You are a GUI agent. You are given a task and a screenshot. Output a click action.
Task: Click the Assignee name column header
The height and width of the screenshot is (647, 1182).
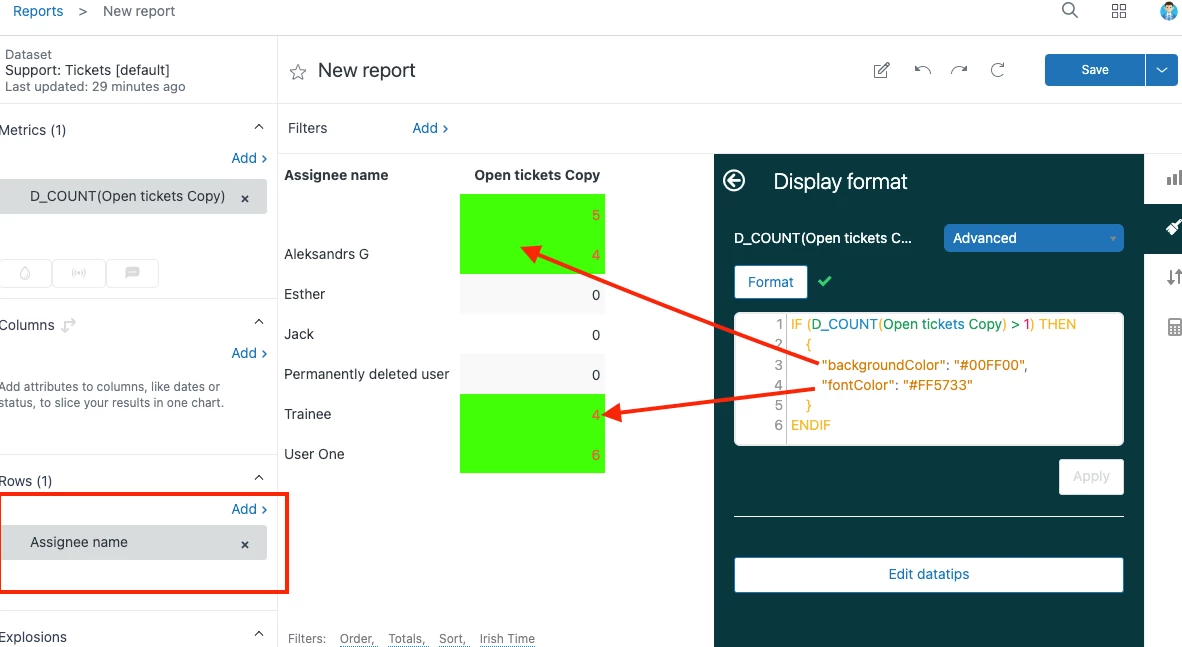tap(336, 175)
